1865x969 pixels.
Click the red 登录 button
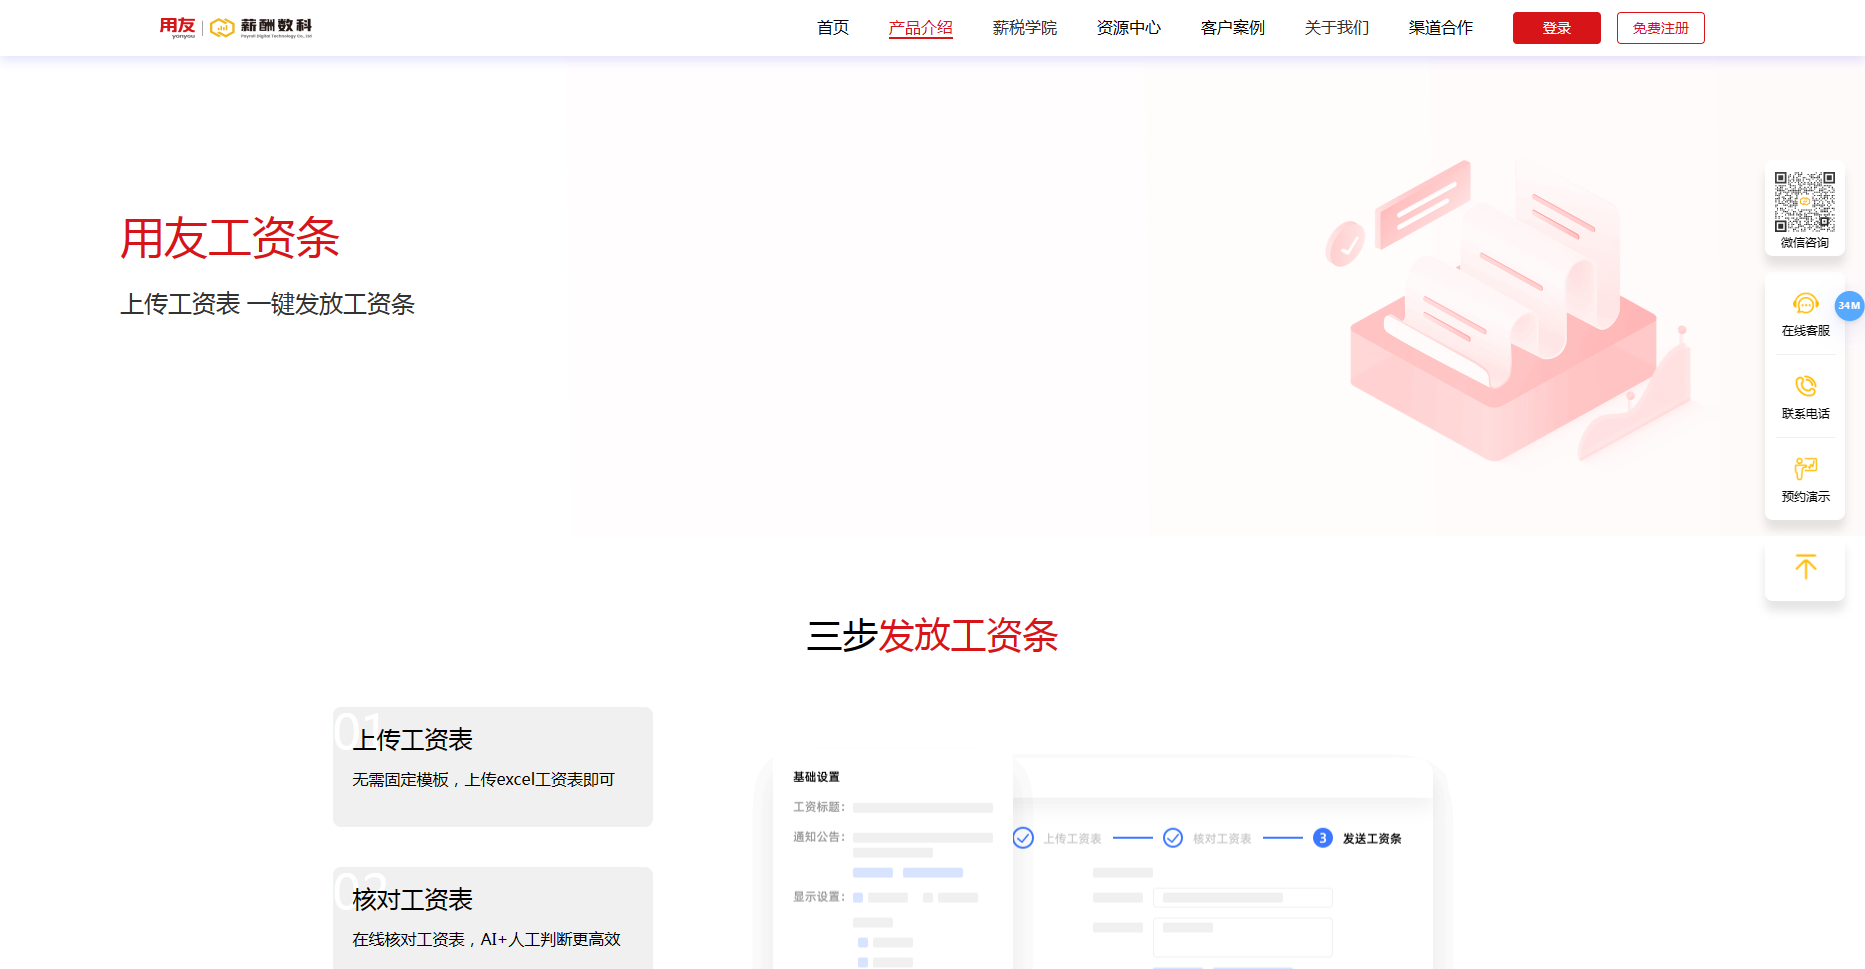pos(1557,28)
